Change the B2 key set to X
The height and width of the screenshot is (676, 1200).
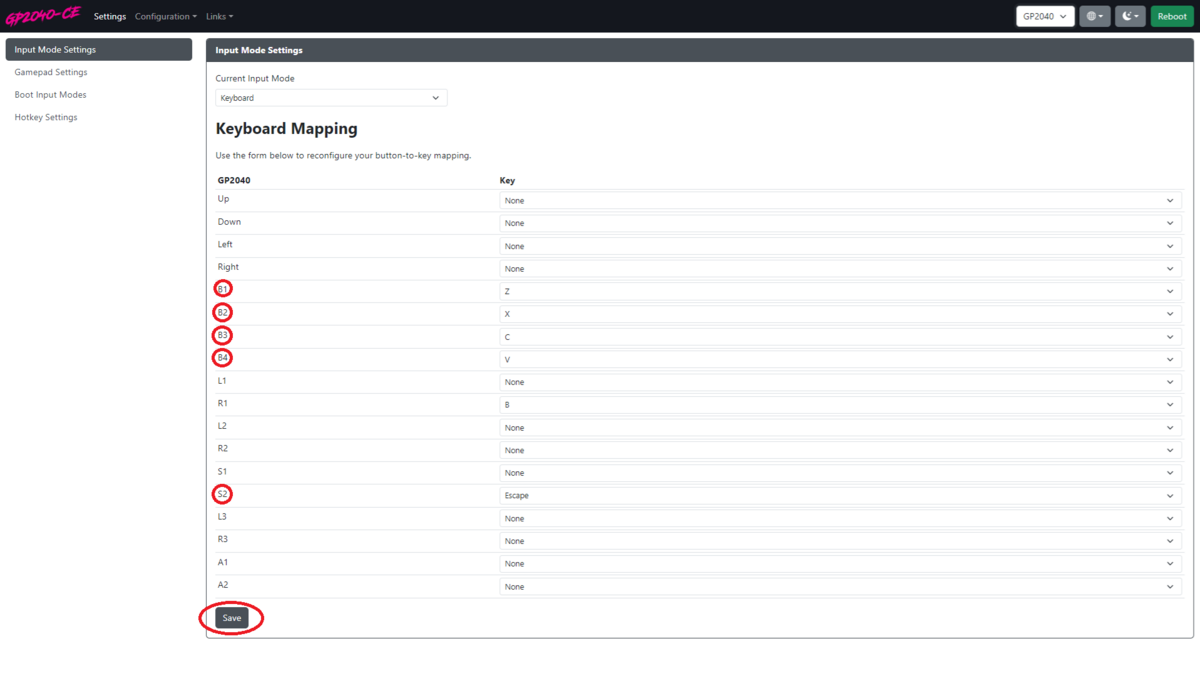(x=840, y=314)
